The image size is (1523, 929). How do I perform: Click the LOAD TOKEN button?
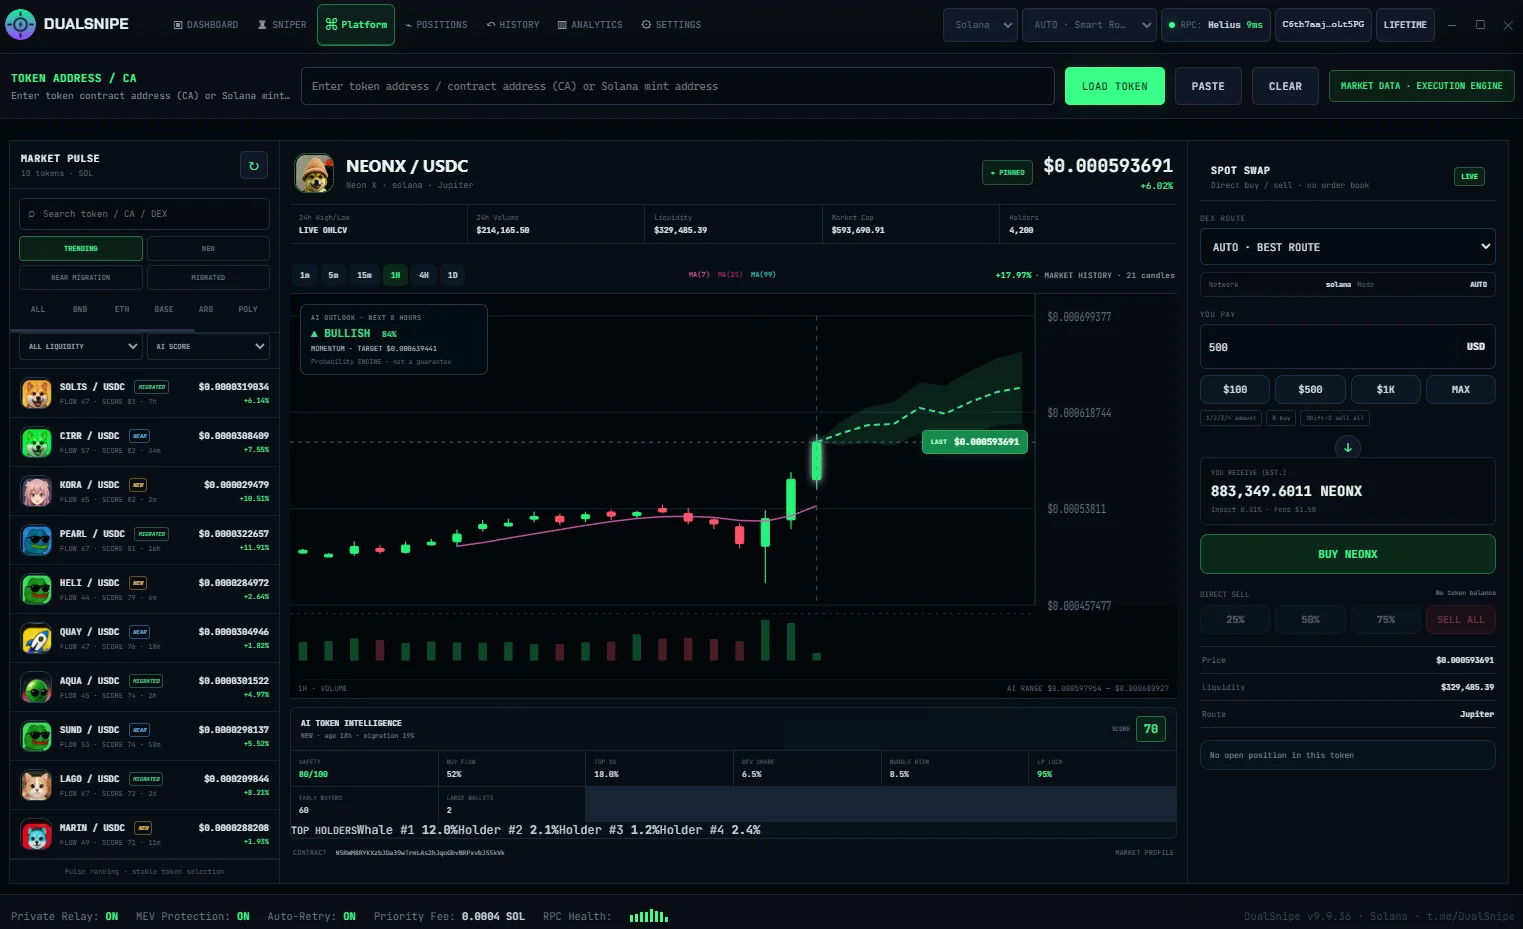pos(1115,86)
